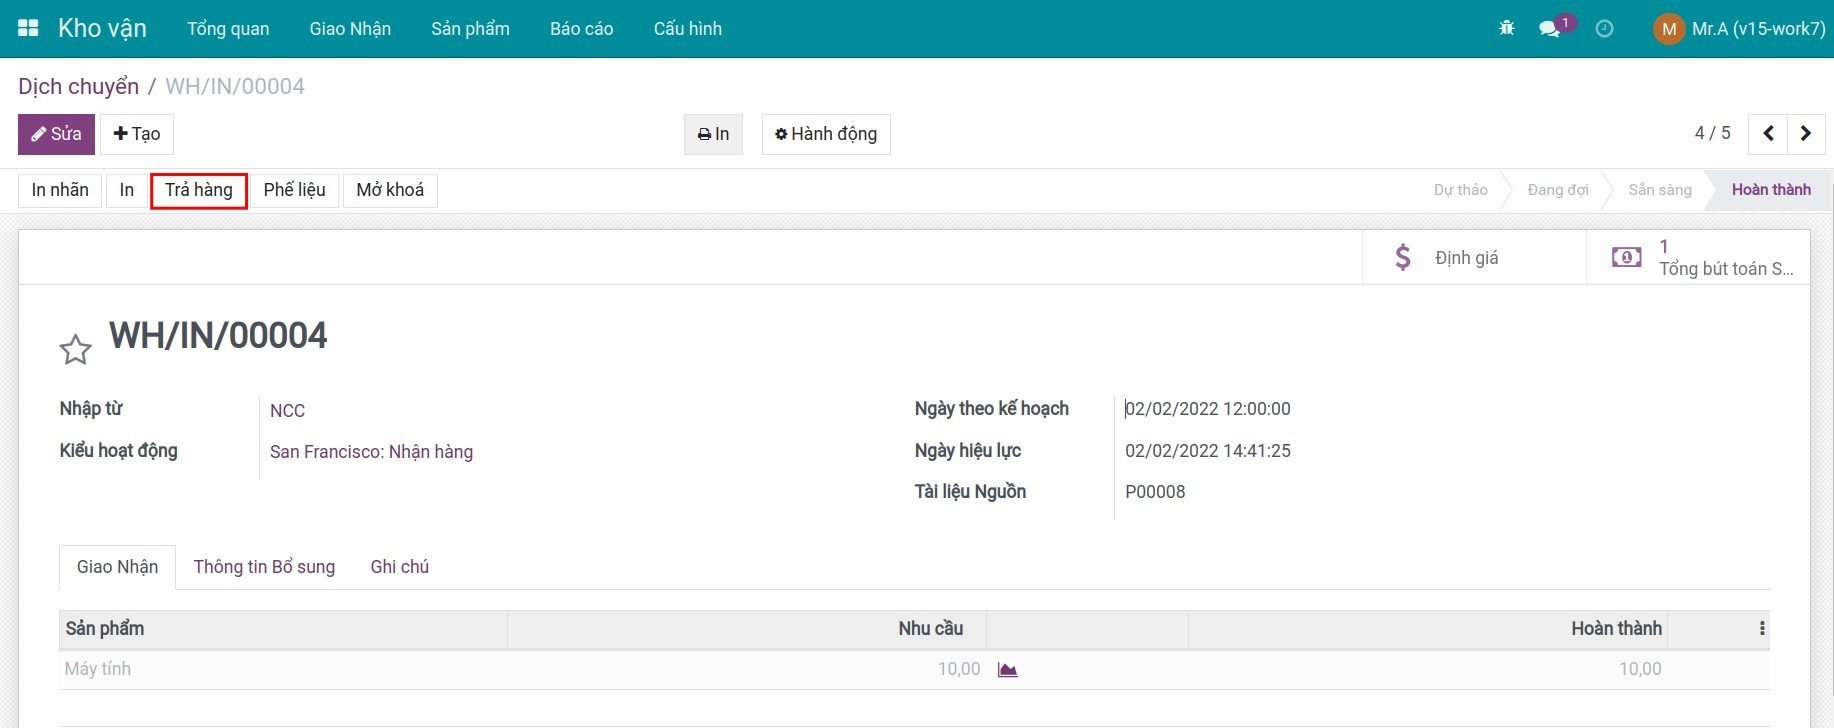
Task: Click the Sửa edit button
Action: click(56, 134)
